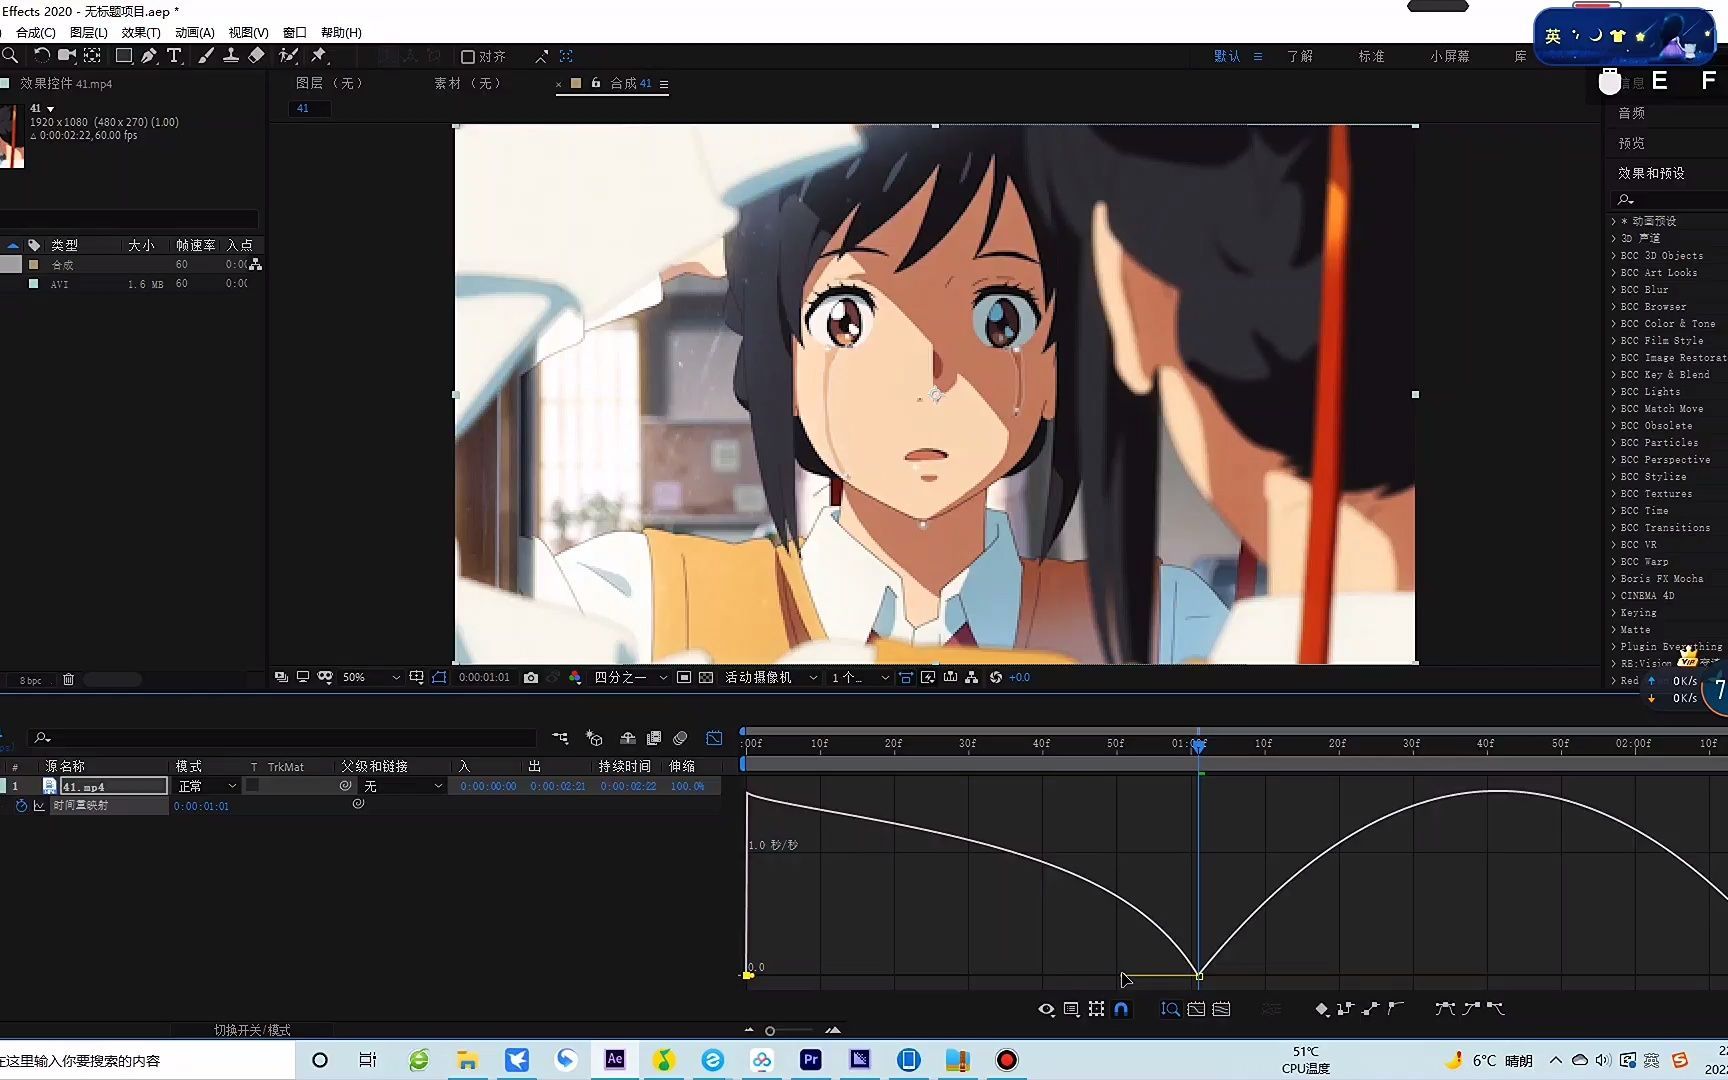Click the timeline zoom slider handle

(x=770, y=1031)
